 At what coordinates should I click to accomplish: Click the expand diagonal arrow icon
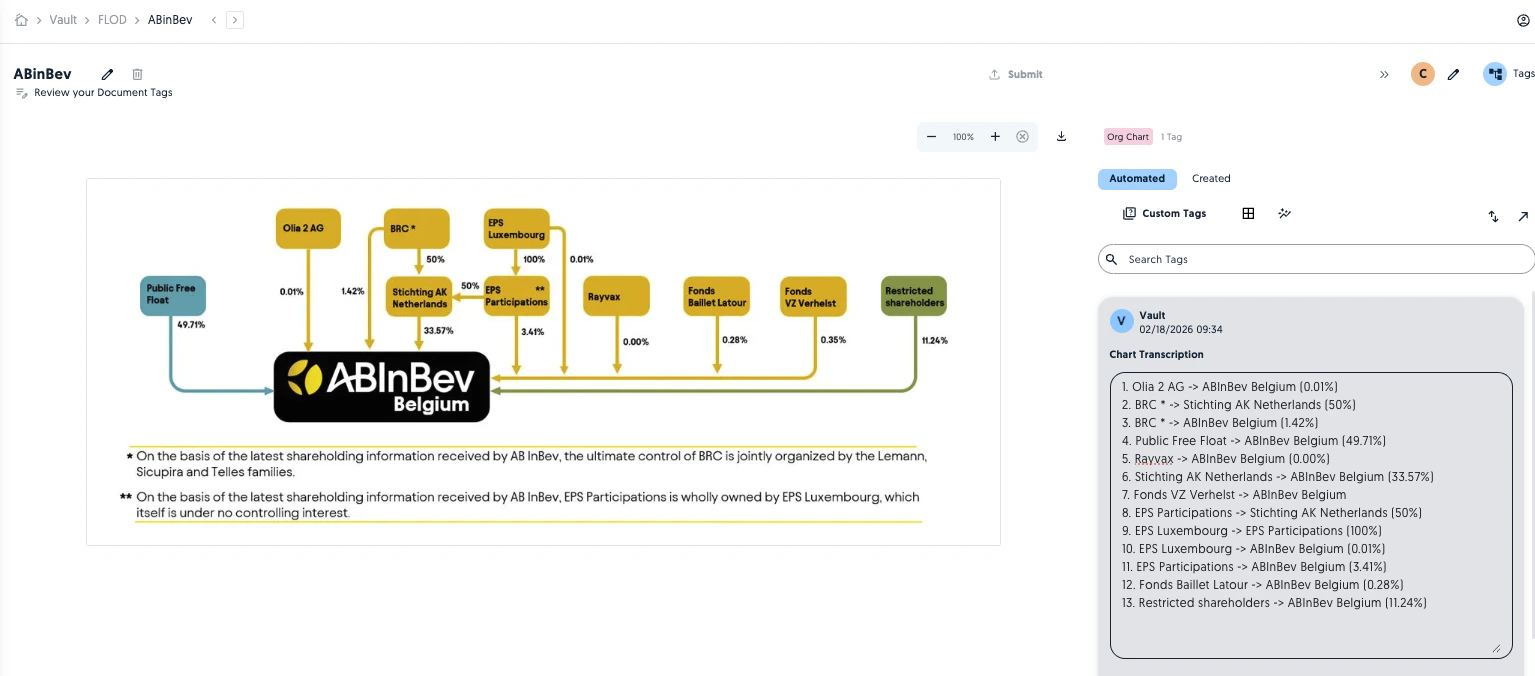tap(1523, 216)
